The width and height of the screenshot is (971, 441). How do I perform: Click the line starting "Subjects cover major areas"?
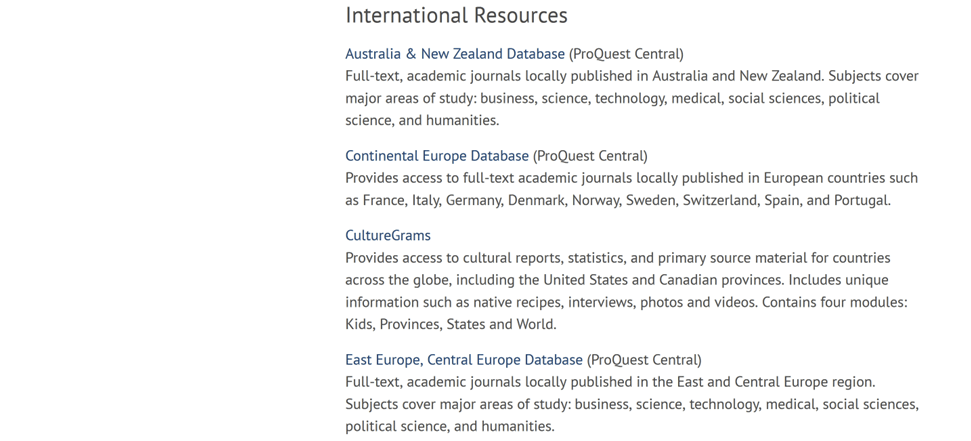point(631,404)
